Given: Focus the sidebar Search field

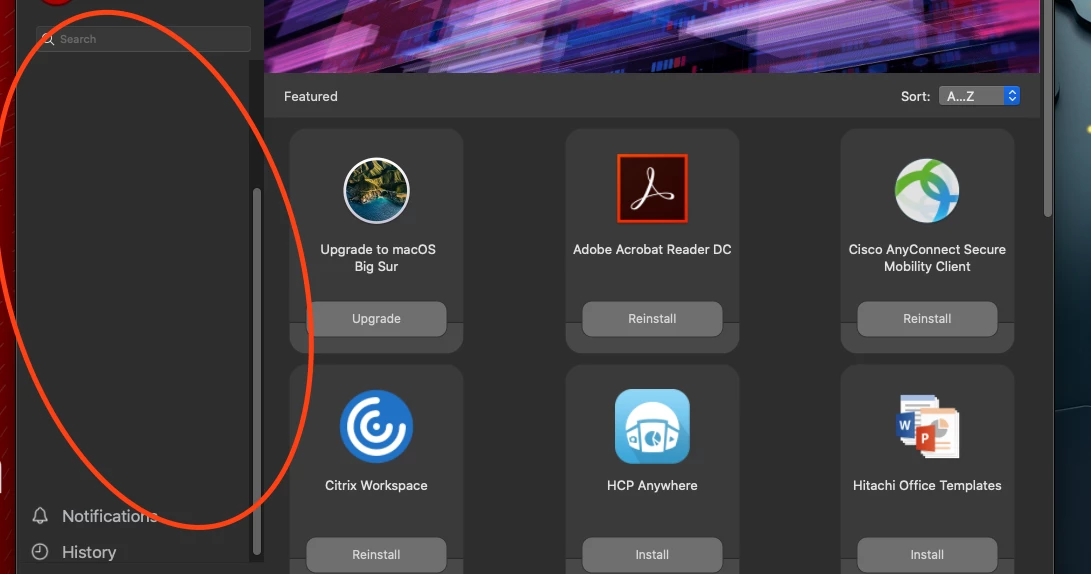Looking at the screenshot, I should pos(143,39).
